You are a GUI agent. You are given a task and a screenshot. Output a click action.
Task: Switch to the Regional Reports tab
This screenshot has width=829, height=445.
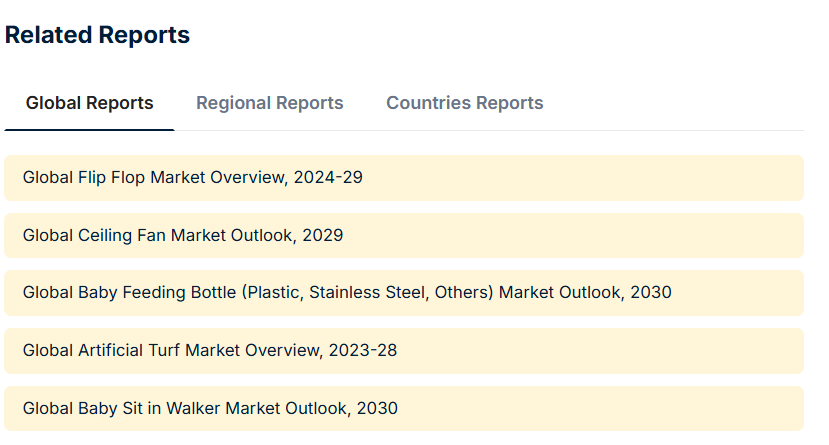coord(270,103)
